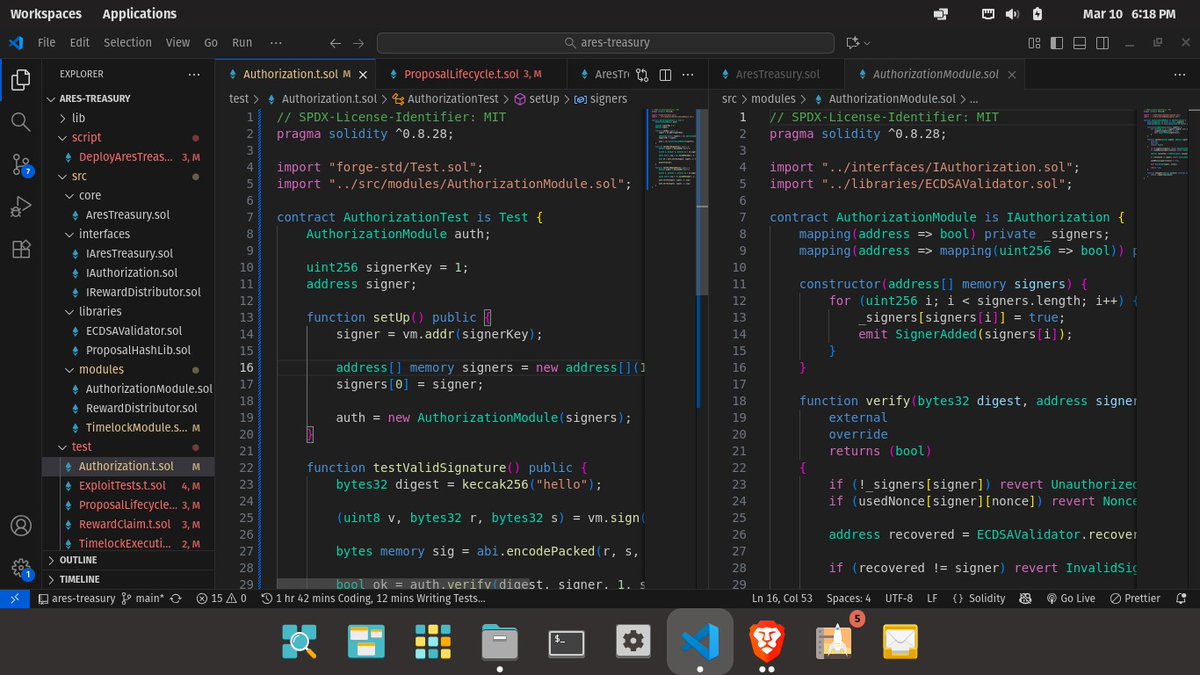Open AresTreasury.sol in the file tree
The height and width of the screenshot is (675, 1200).
pos(128,215)
